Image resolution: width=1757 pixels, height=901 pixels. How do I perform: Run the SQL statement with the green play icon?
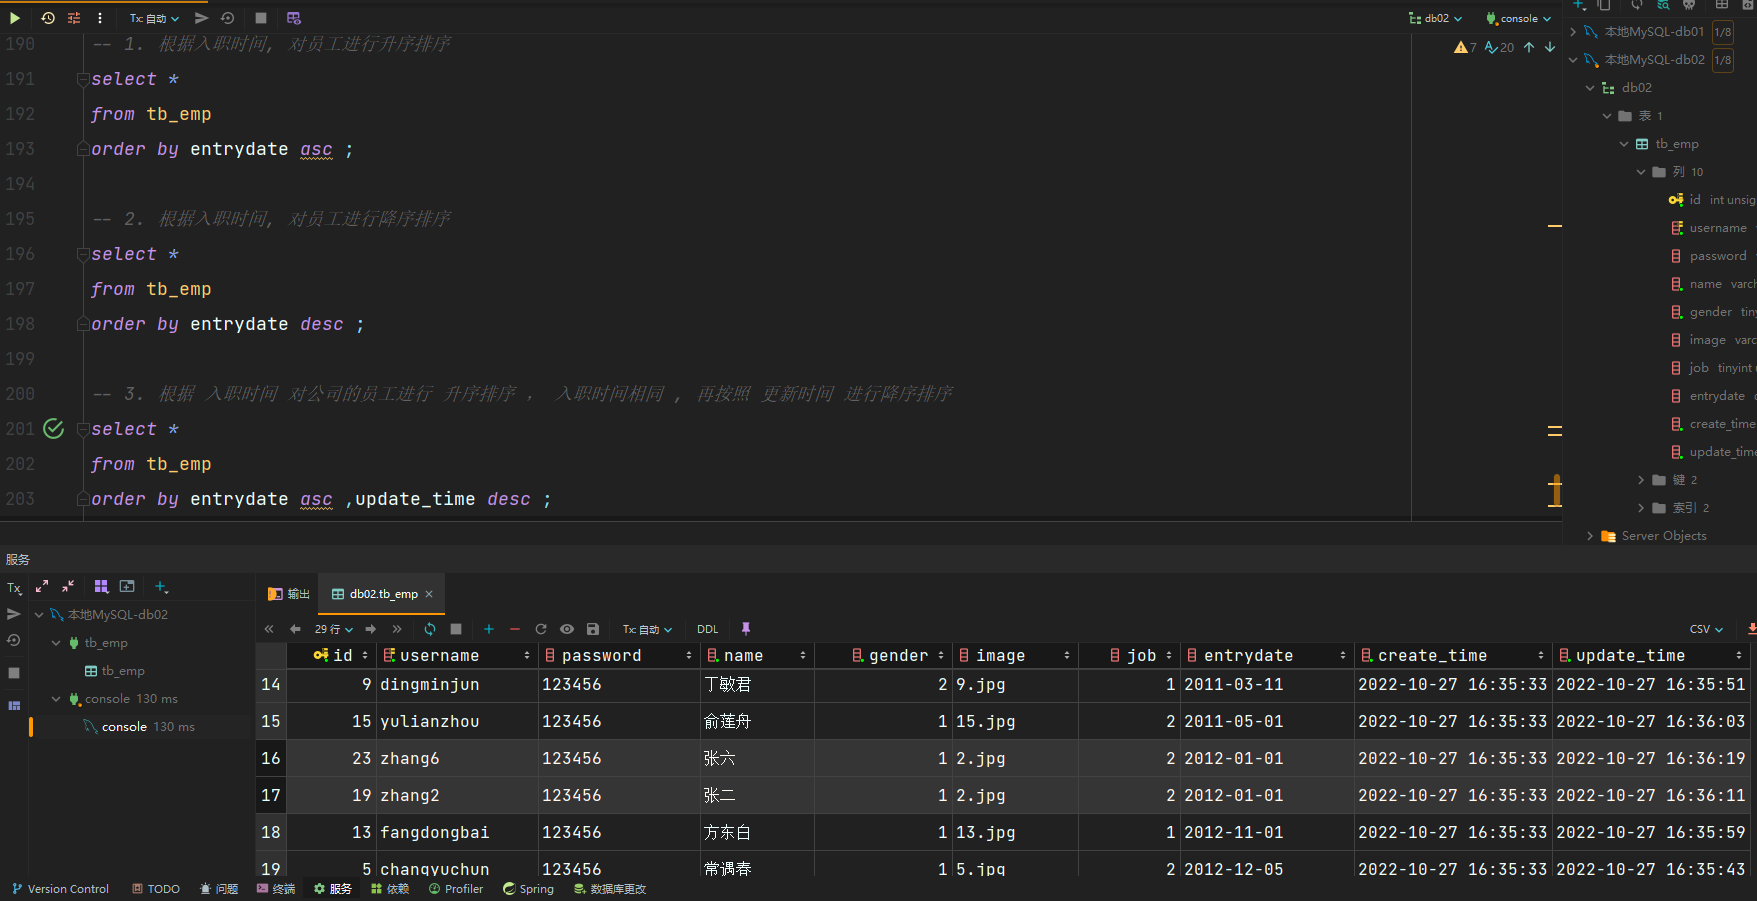tap(15, 18)
